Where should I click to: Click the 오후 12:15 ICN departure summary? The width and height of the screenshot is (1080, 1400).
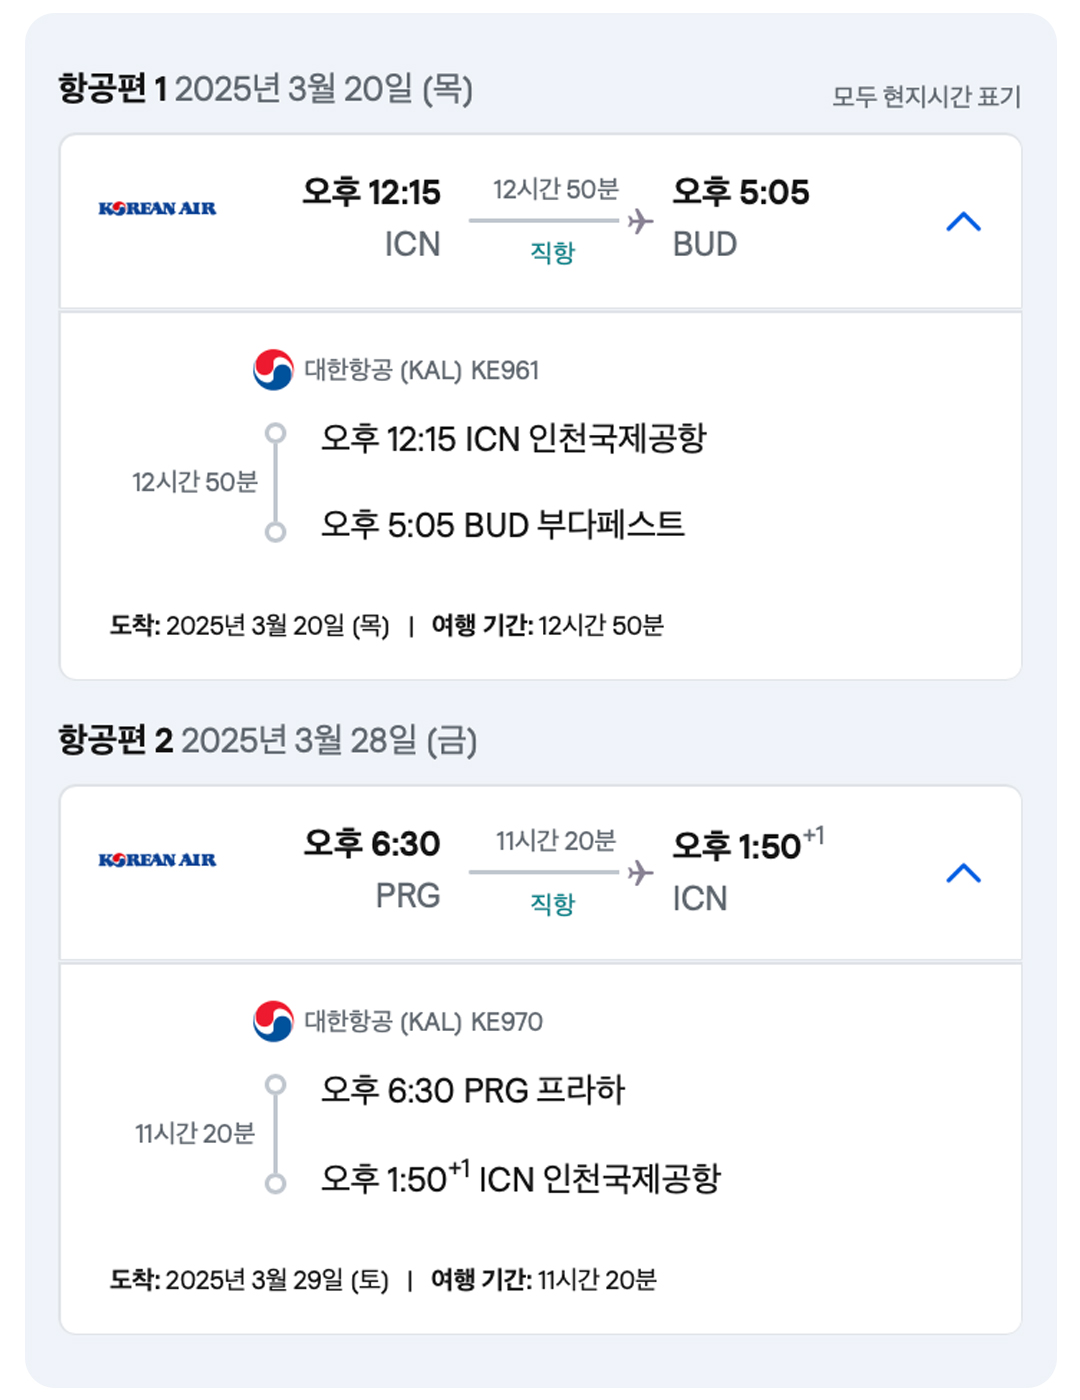click(371, 216)
